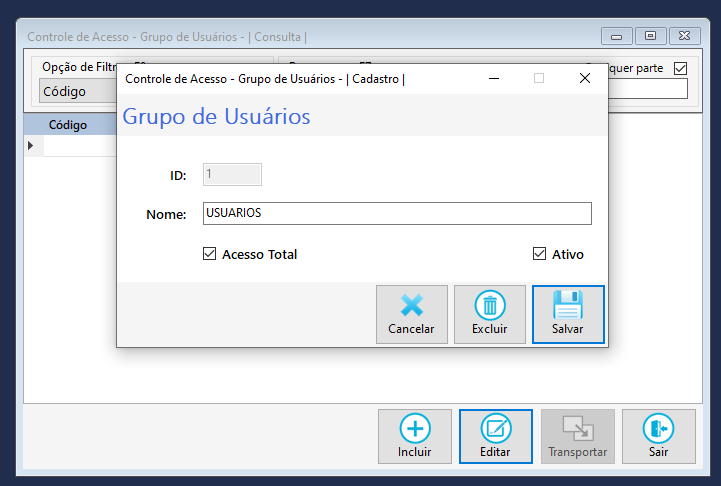Select the grid row indicator arrow
The width and height of the screenshot is (721, 486).
pos(31,146)
